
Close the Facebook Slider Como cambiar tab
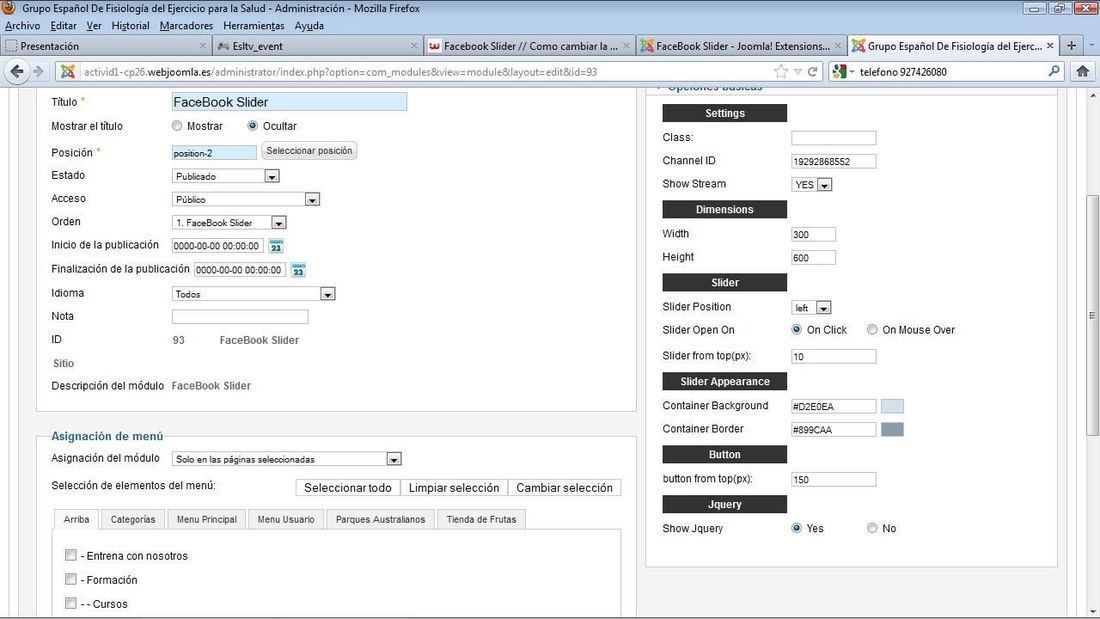point(626,46)
